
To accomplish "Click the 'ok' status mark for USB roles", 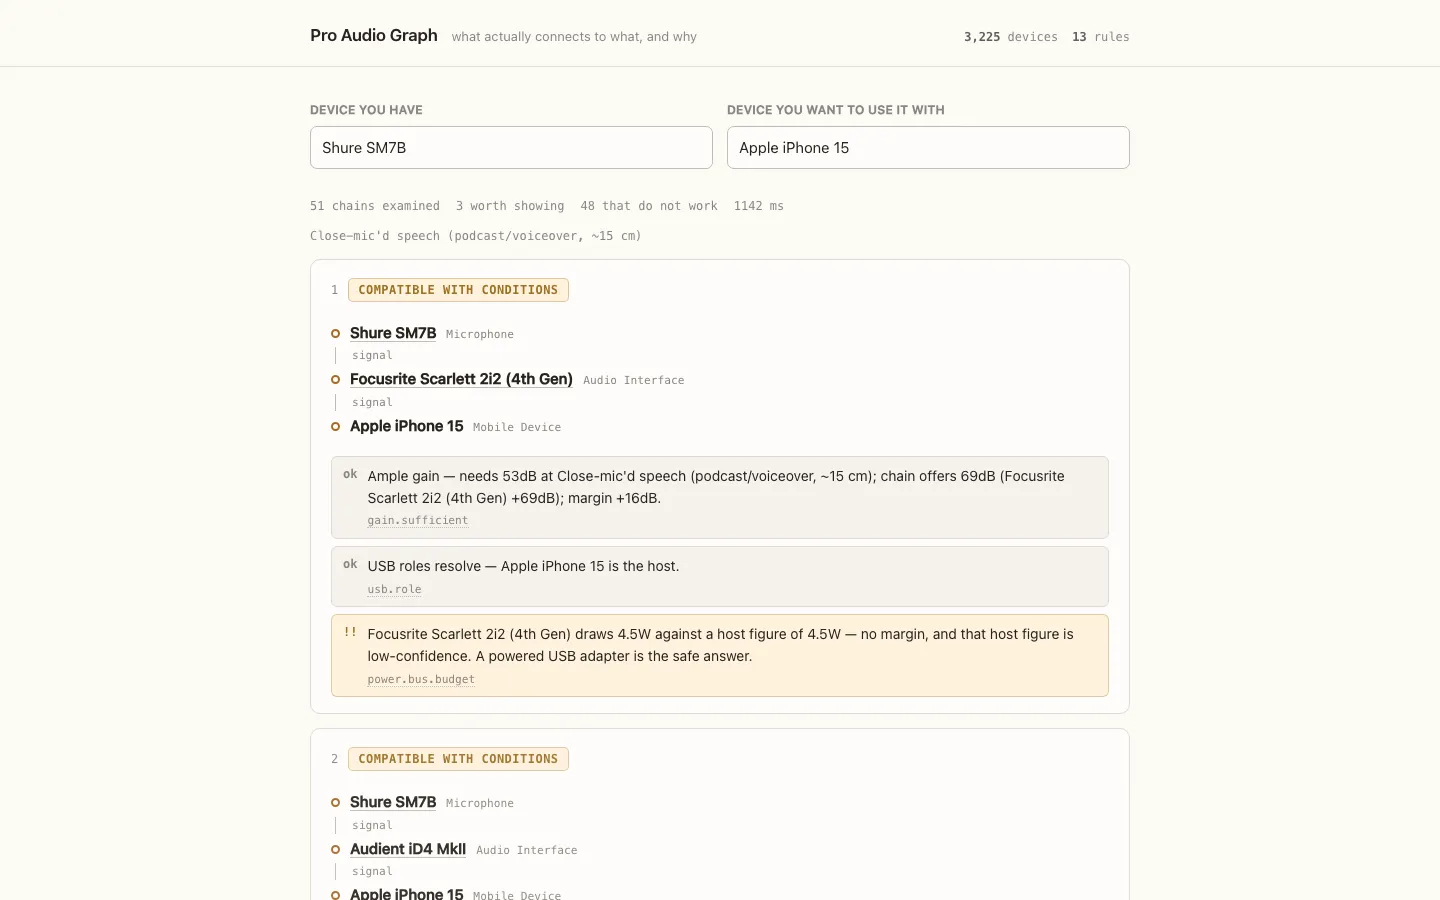I will click(350, 564).
